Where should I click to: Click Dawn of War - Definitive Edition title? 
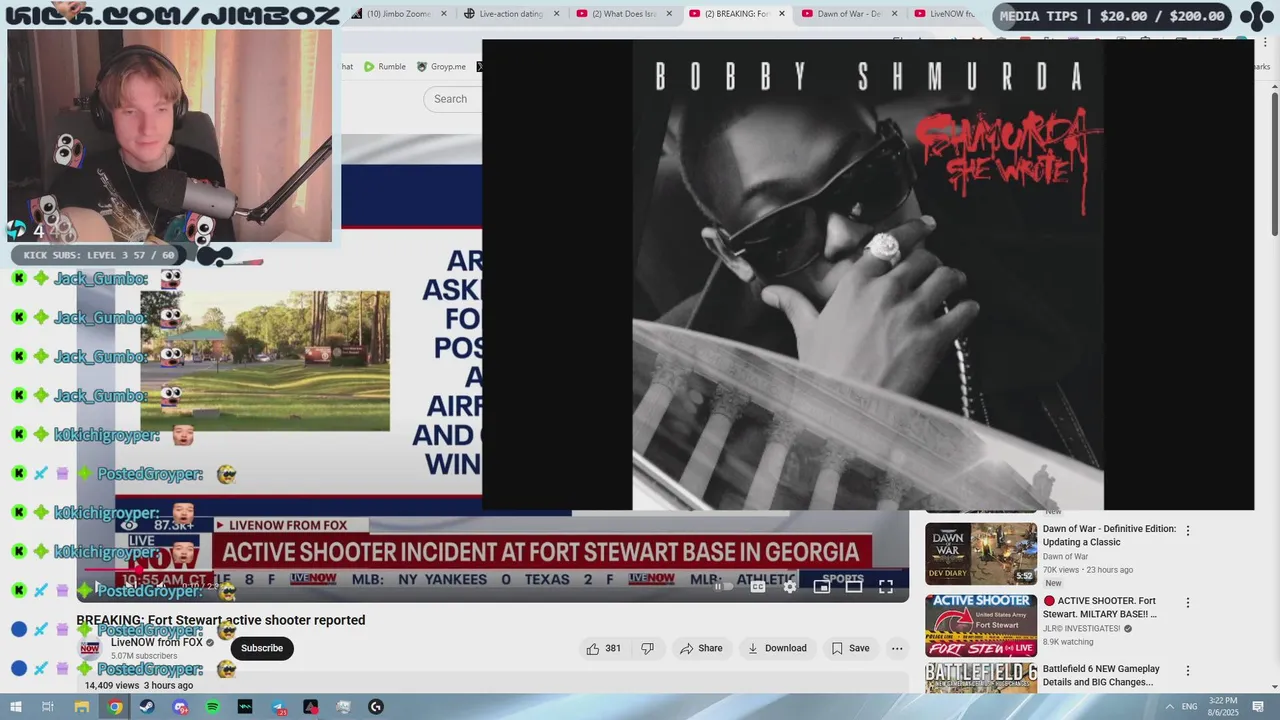pos(1109,536)
